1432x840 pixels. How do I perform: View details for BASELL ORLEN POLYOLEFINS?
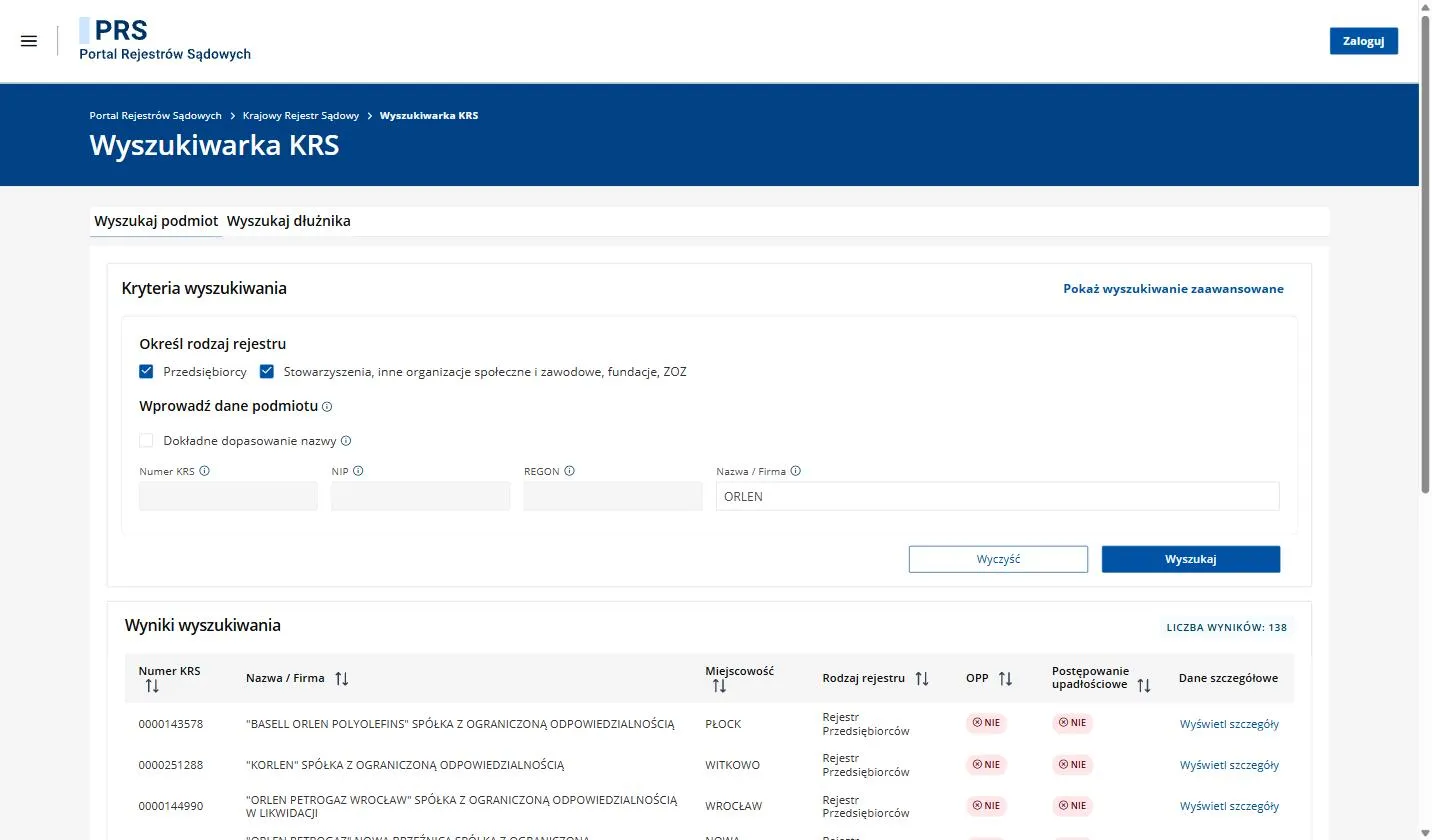coord(1229,724)
